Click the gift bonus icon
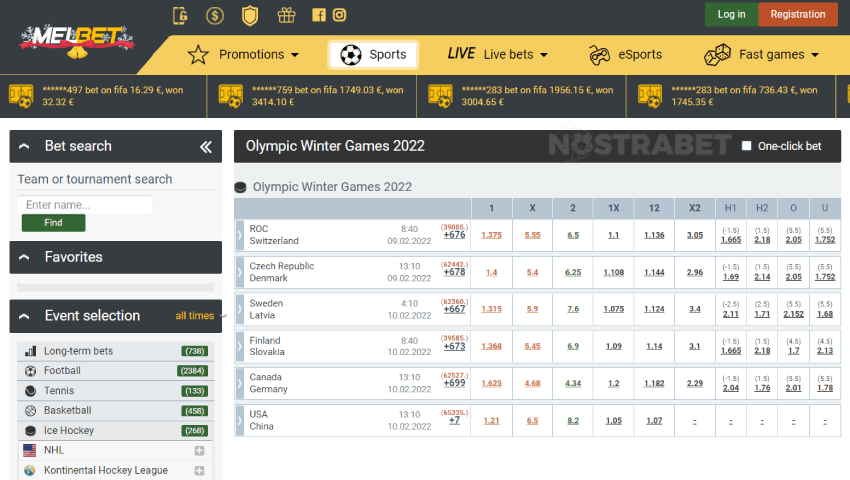This screenshot has height=480, width=850. 286,15
